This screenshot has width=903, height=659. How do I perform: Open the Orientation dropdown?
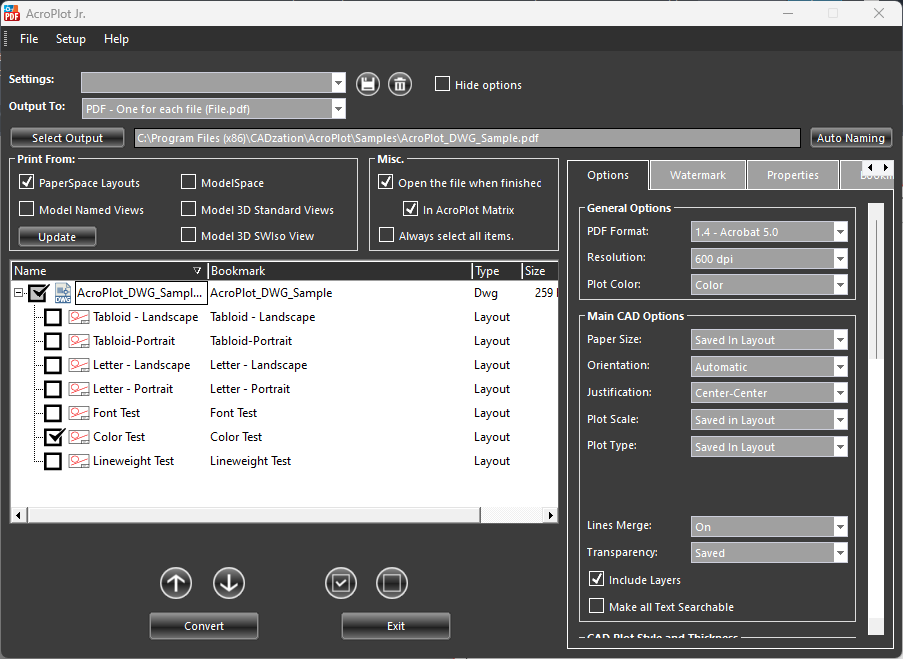click(840, 366)
